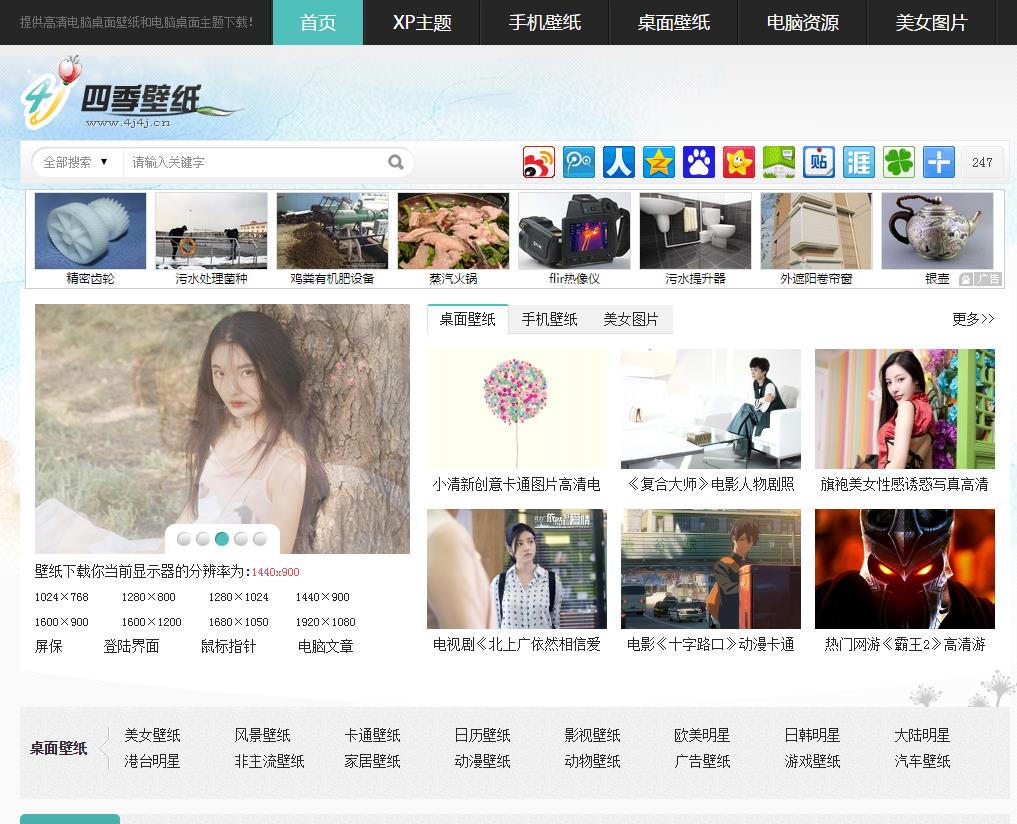The height and width of the screenshot is (824, 1017).
Task: Click the Tencent Weibo share icon
Action: point(579,162)
